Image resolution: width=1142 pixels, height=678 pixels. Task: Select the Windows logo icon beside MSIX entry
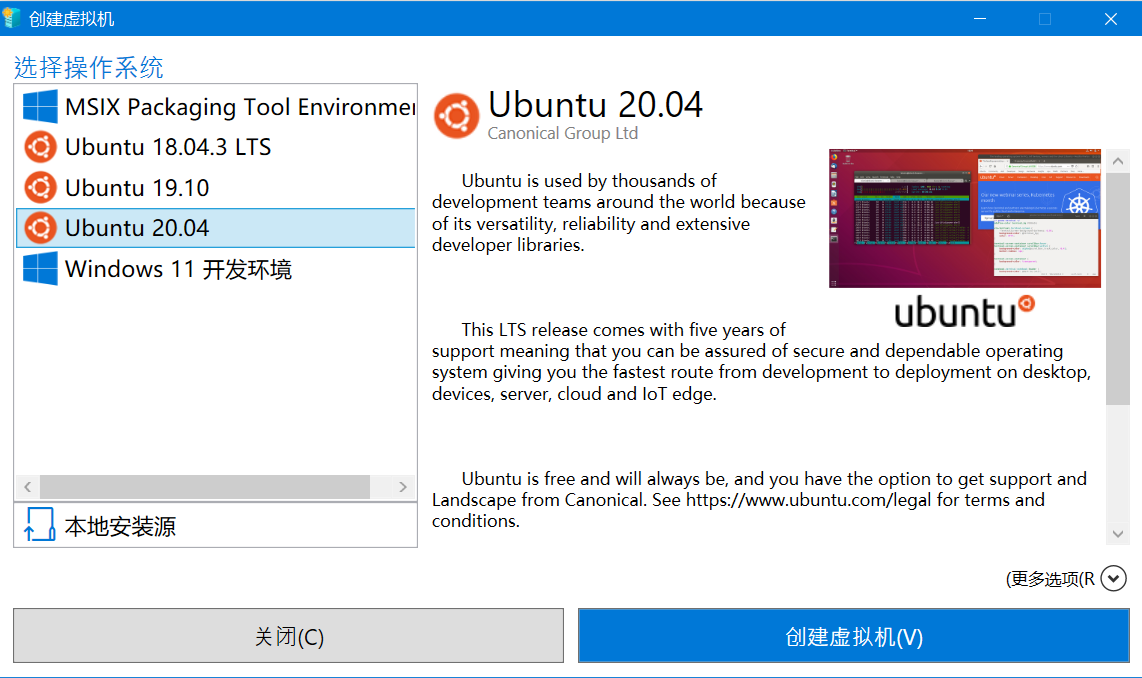(38, 107)
